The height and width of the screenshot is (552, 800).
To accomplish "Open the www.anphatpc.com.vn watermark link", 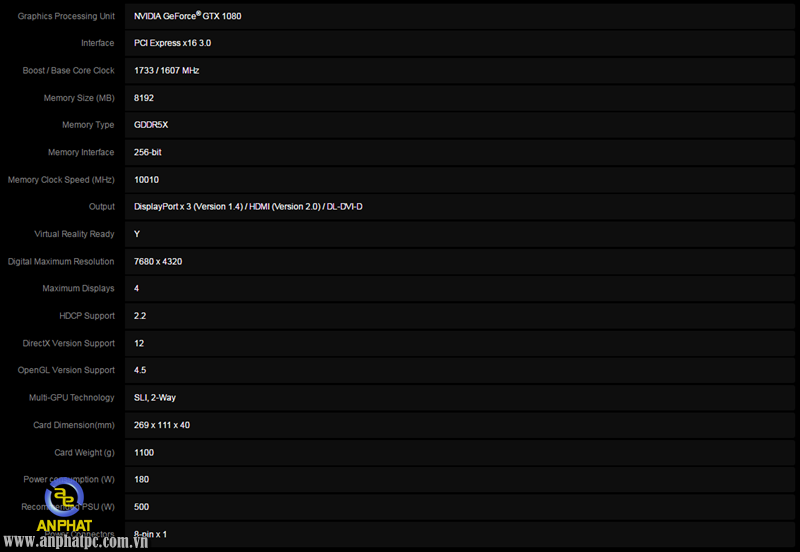I will point(91,541).
